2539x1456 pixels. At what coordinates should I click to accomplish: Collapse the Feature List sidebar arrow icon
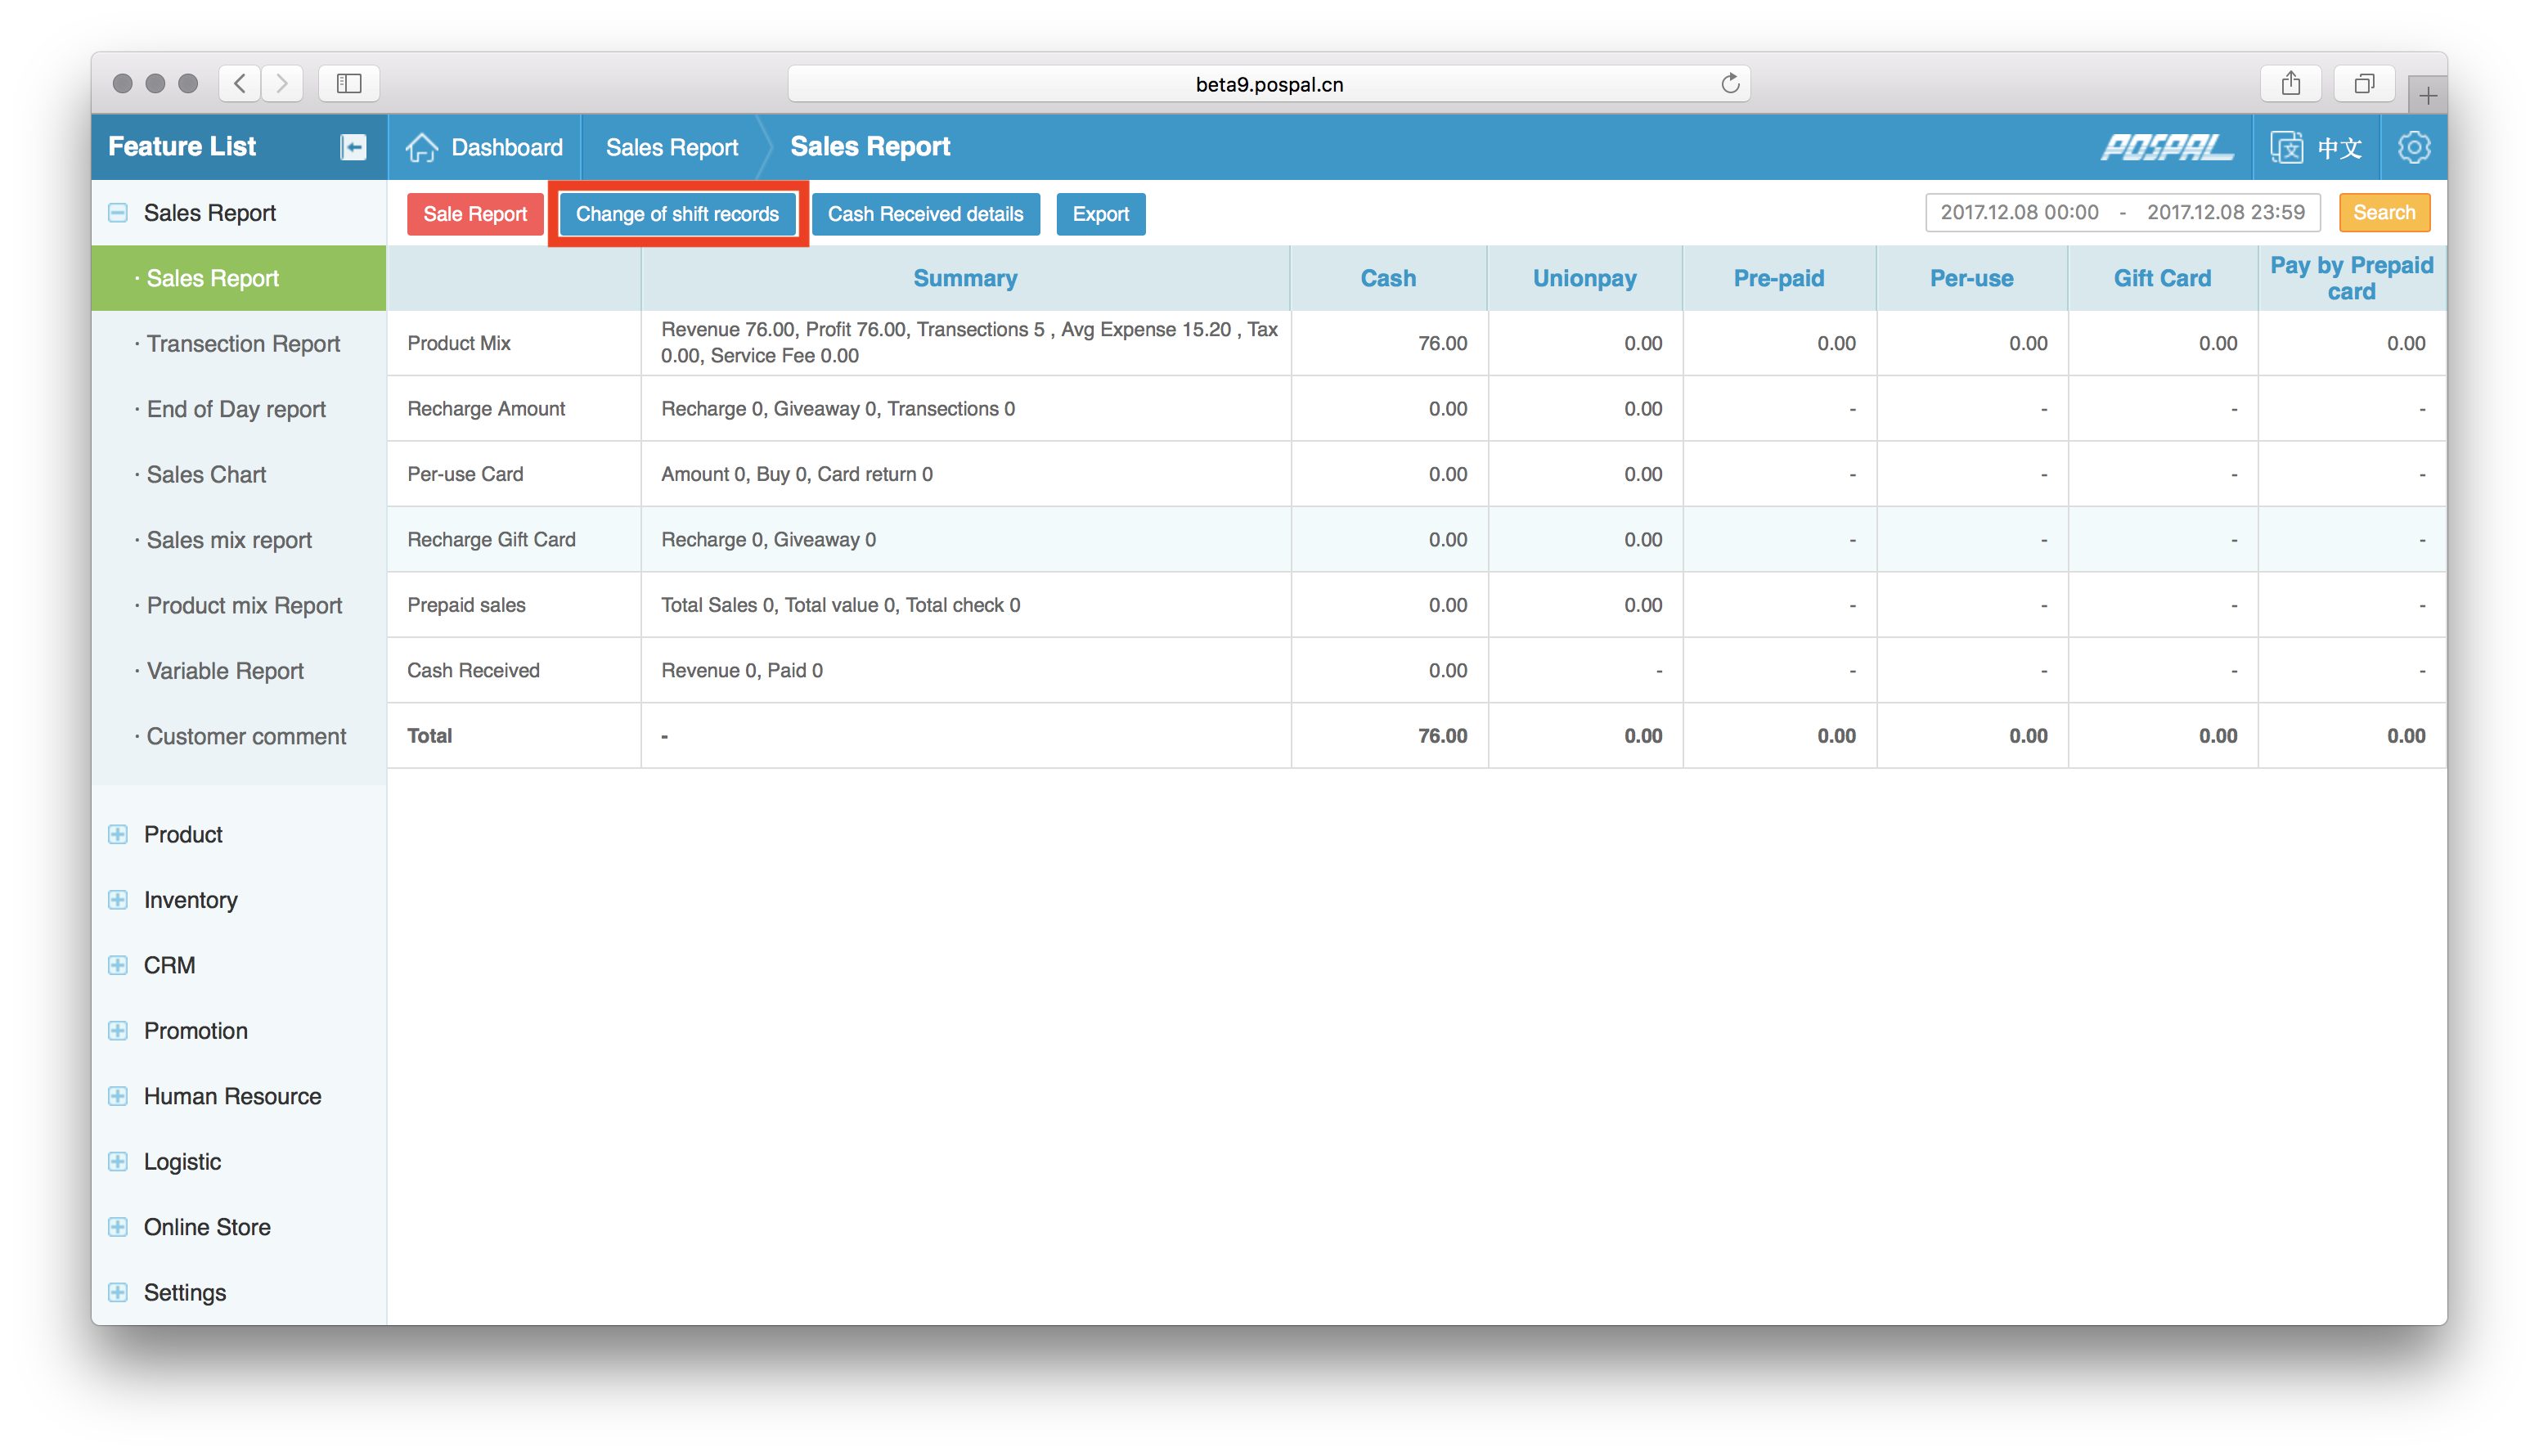(353, 147)
